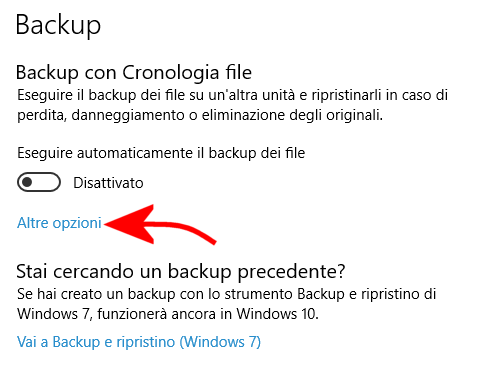504x368 pixels.
Task: Click the Disattivato toggle status label
Action: pos(108,183)
